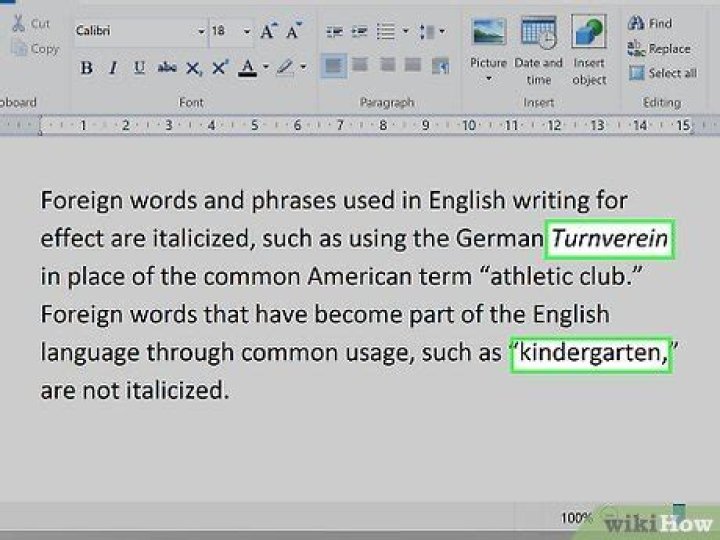Screen dimensions: 720x540
Task: Click the line spacing icon
Action: 427,31
